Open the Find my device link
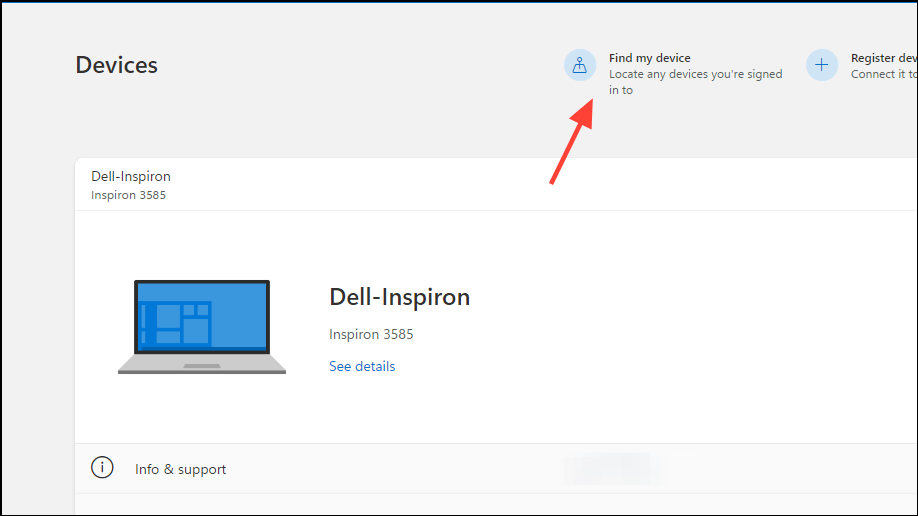This screenshot has width=918, height=516. [649, 58]
